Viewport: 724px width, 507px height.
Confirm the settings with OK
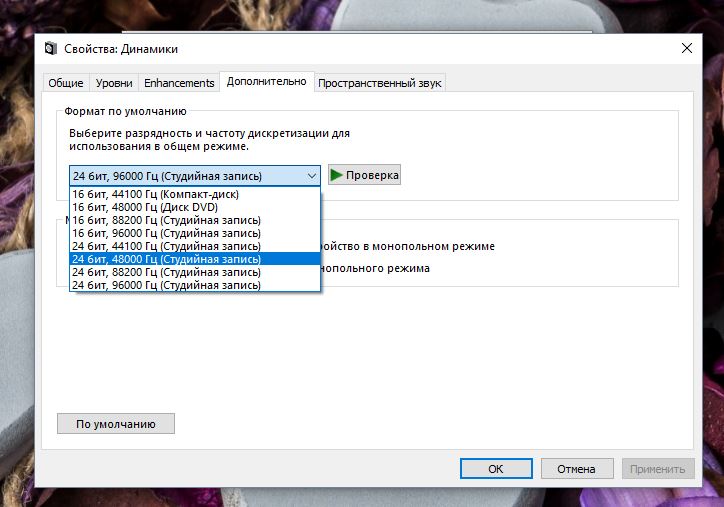(x=495, y=468)
